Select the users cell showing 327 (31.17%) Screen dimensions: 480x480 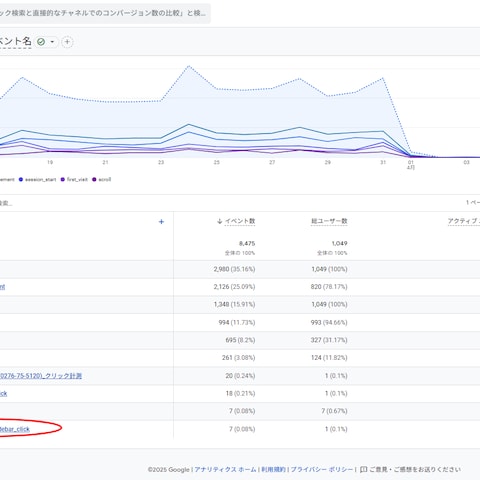pyautogui.click(x=329, y=340)
